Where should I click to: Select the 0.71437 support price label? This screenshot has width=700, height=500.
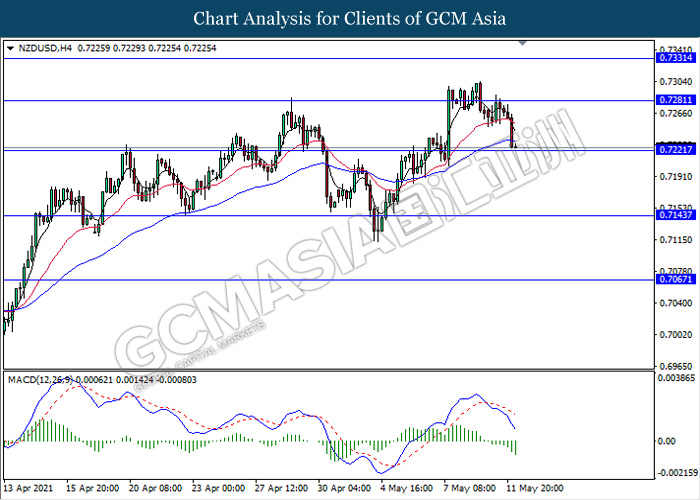tap(676, 215)
